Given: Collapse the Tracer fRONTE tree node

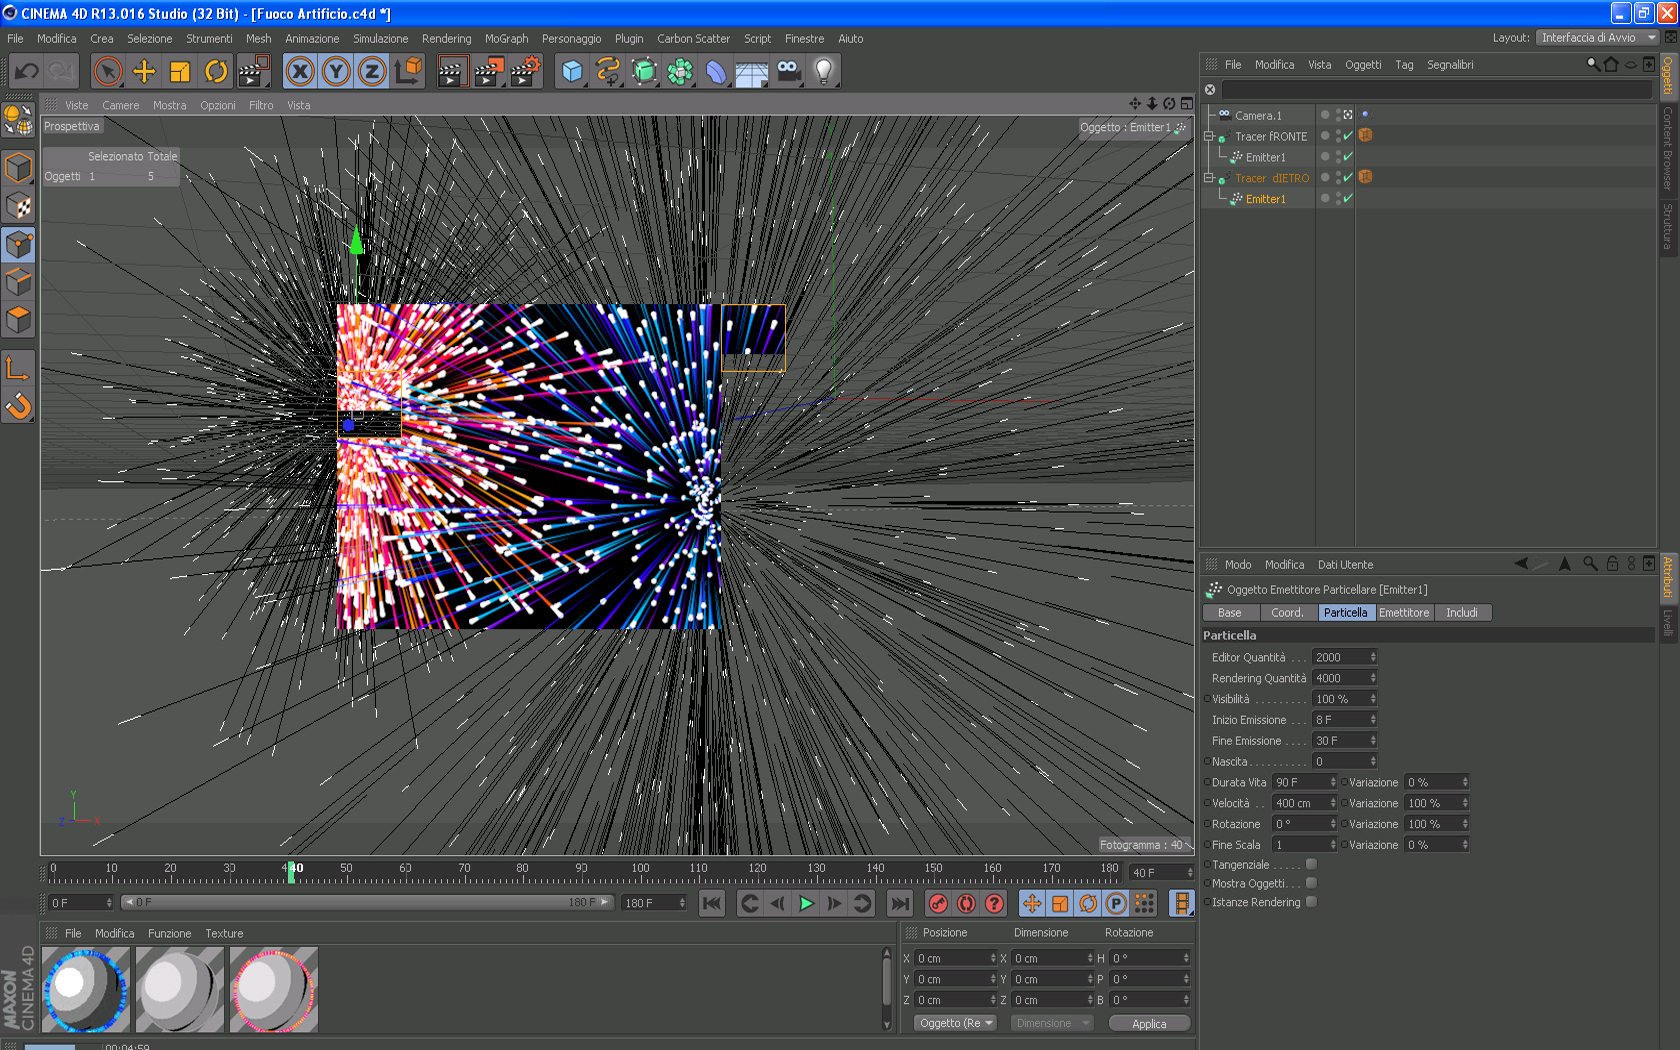Looking at the screenshot, I should [x=1209, y=136].
